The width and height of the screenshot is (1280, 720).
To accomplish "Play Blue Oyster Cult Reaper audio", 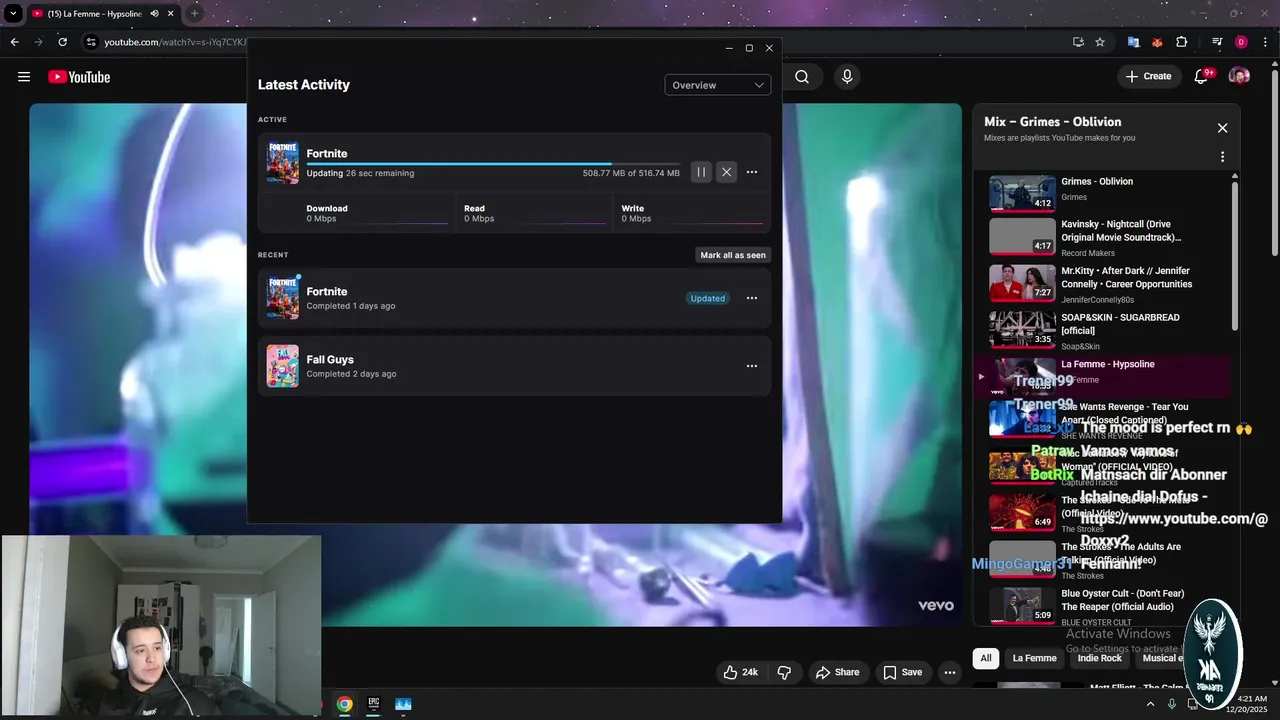I will pos(1107,606).
